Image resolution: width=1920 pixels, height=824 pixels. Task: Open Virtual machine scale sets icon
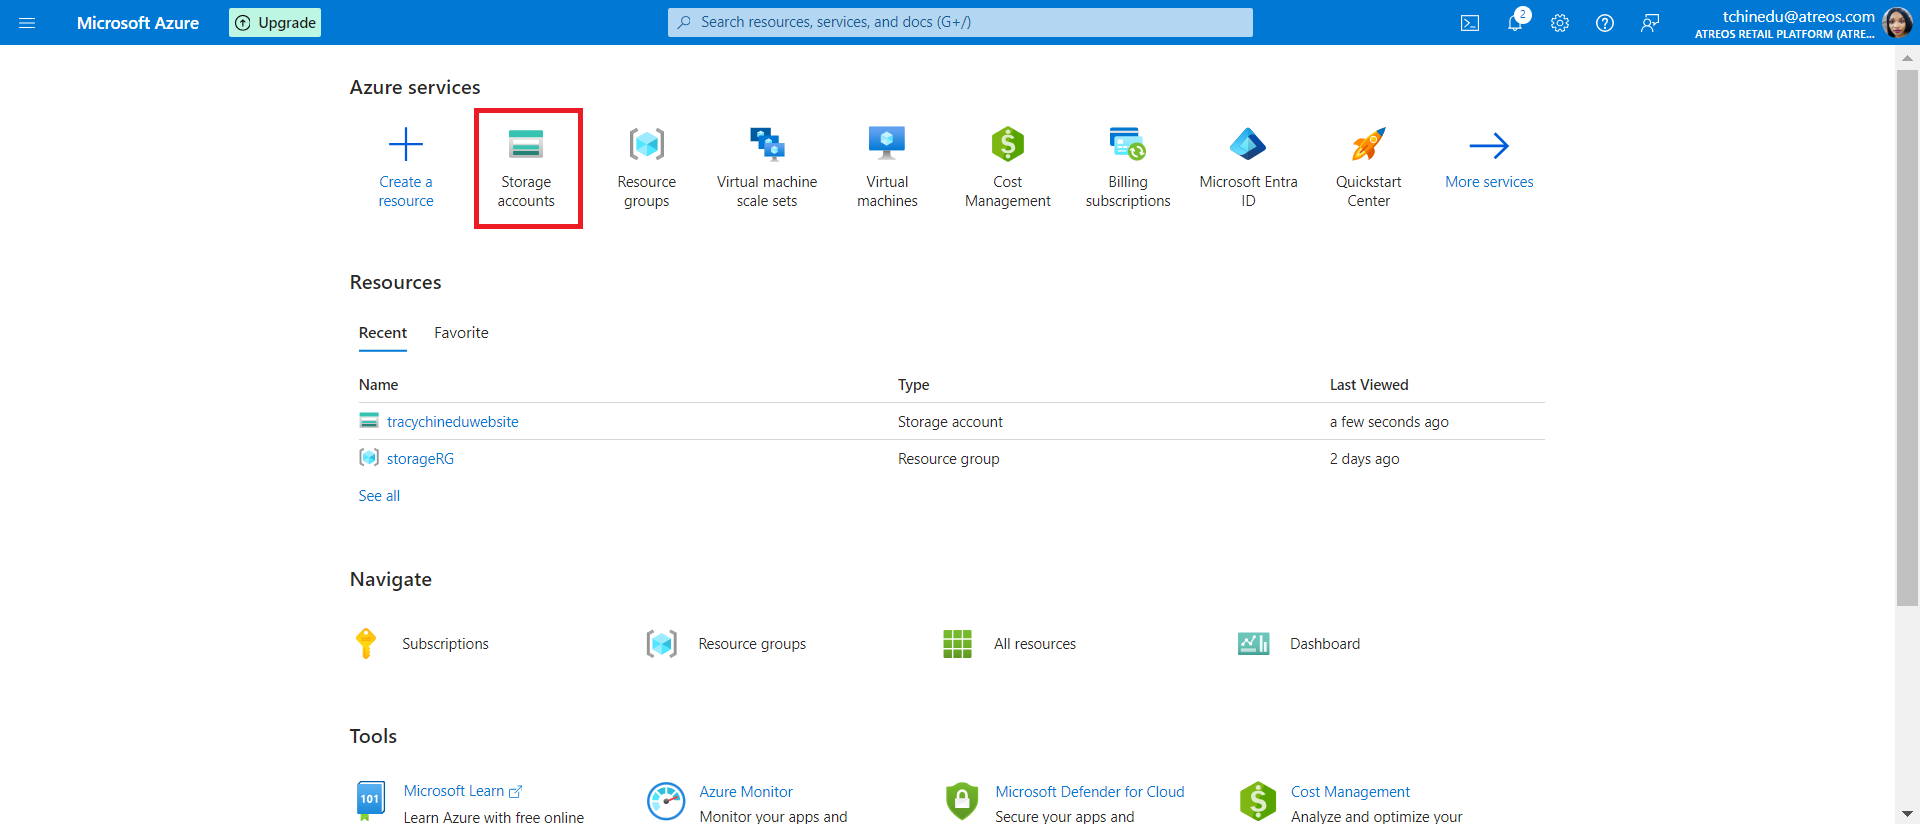tap(767, 145)
